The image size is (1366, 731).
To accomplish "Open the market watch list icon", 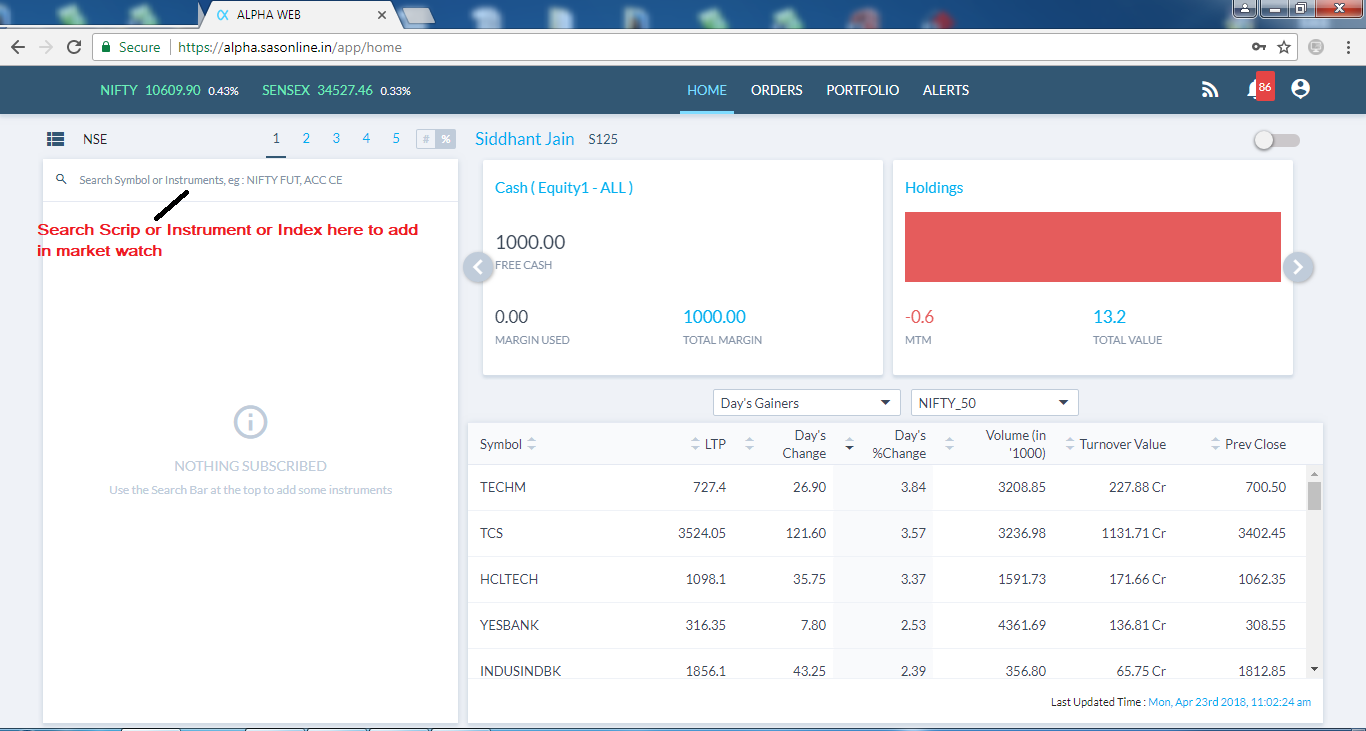I will [56, 139].
